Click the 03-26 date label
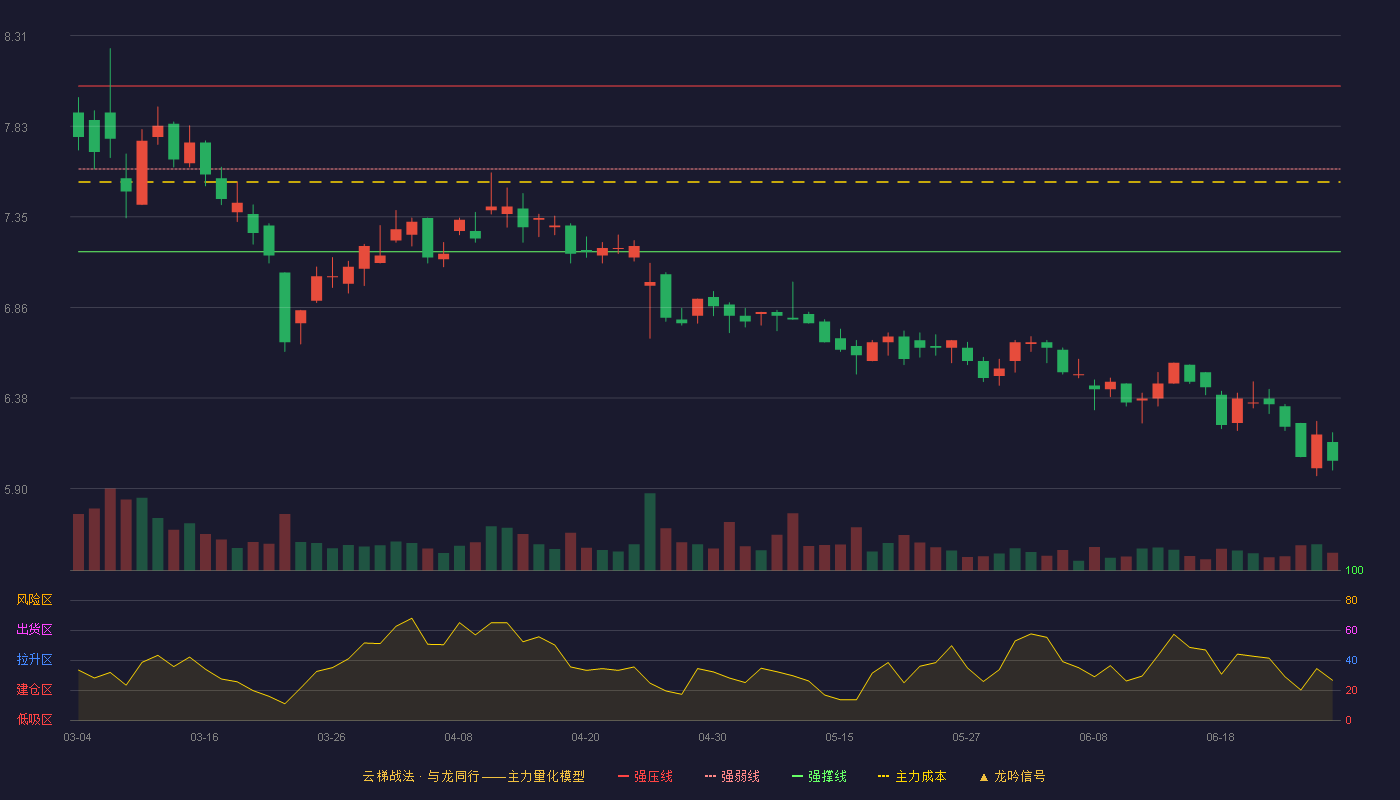Screen dimensions: 1400x800 (x=331, y=737)
